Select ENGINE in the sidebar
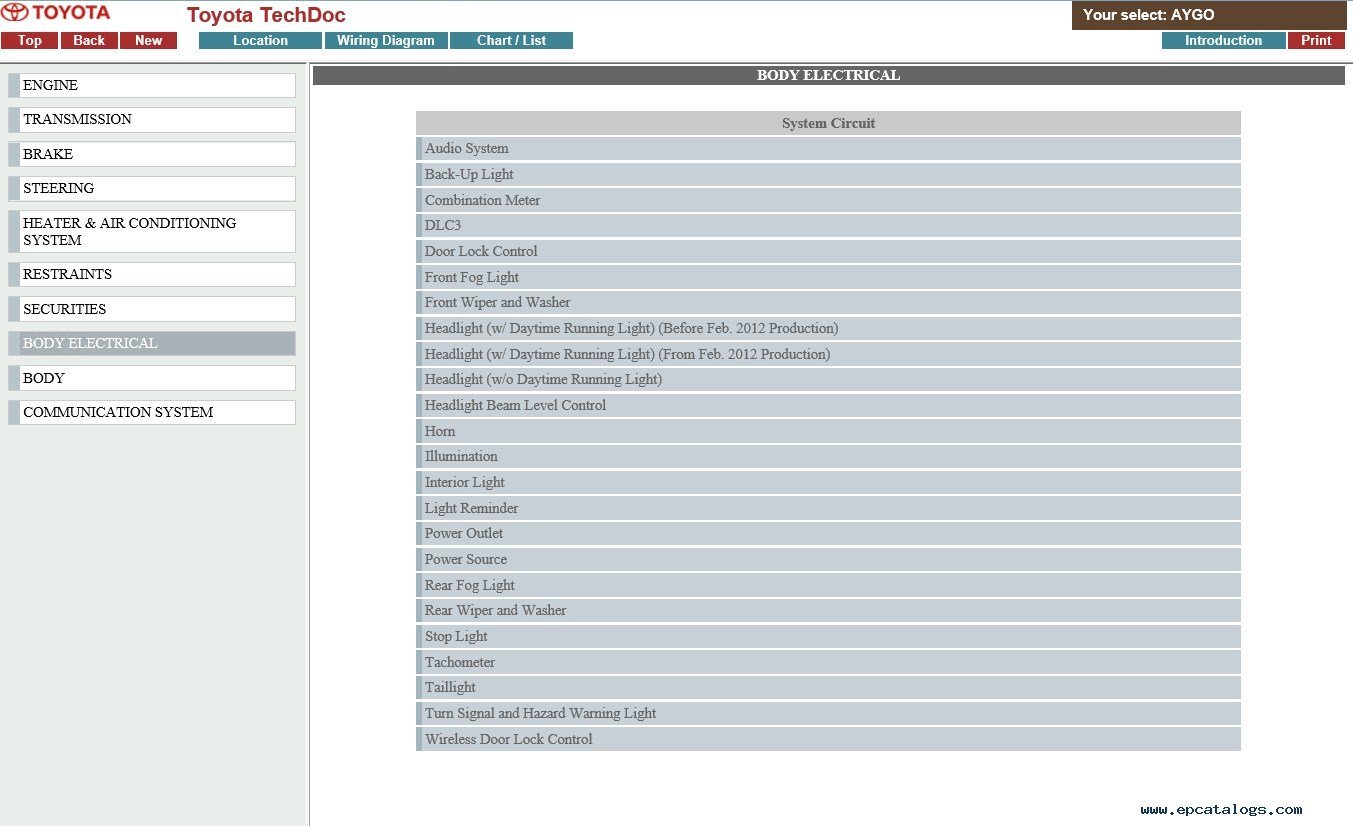This screenshot has height=826, width=1353. tap(152, 85)
